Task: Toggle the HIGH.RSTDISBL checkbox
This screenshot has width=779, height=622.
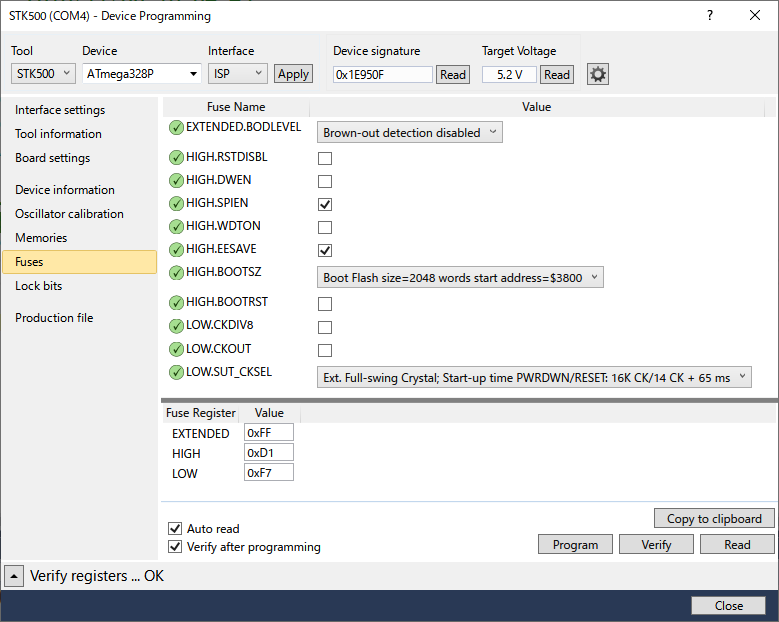Action: (x=325, y=158)
